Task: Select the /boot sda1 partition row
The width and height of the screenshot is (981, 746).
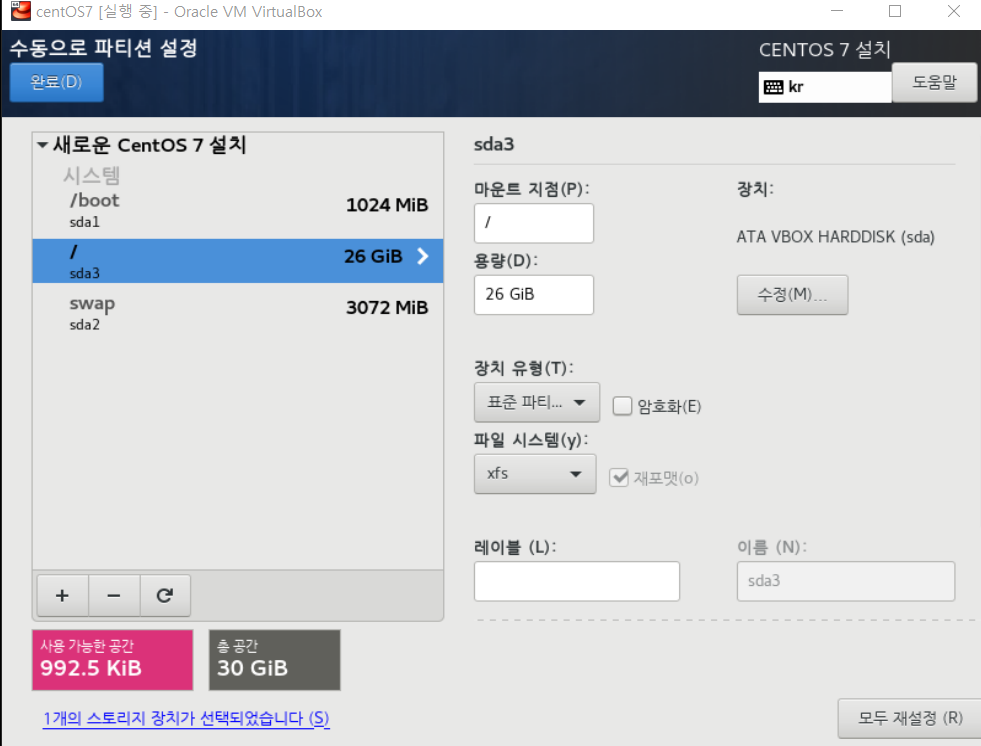Action: [238, 210]
